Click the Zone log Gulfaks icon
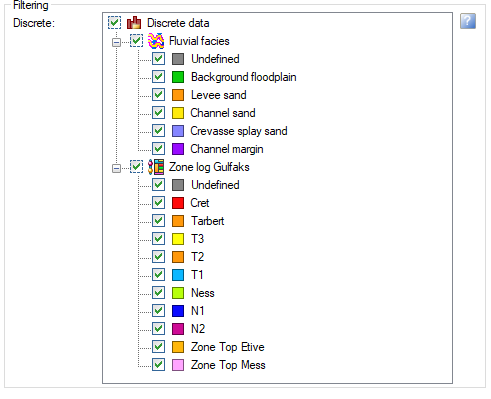This screenshot has height=399, width=491. click(156, 167)
